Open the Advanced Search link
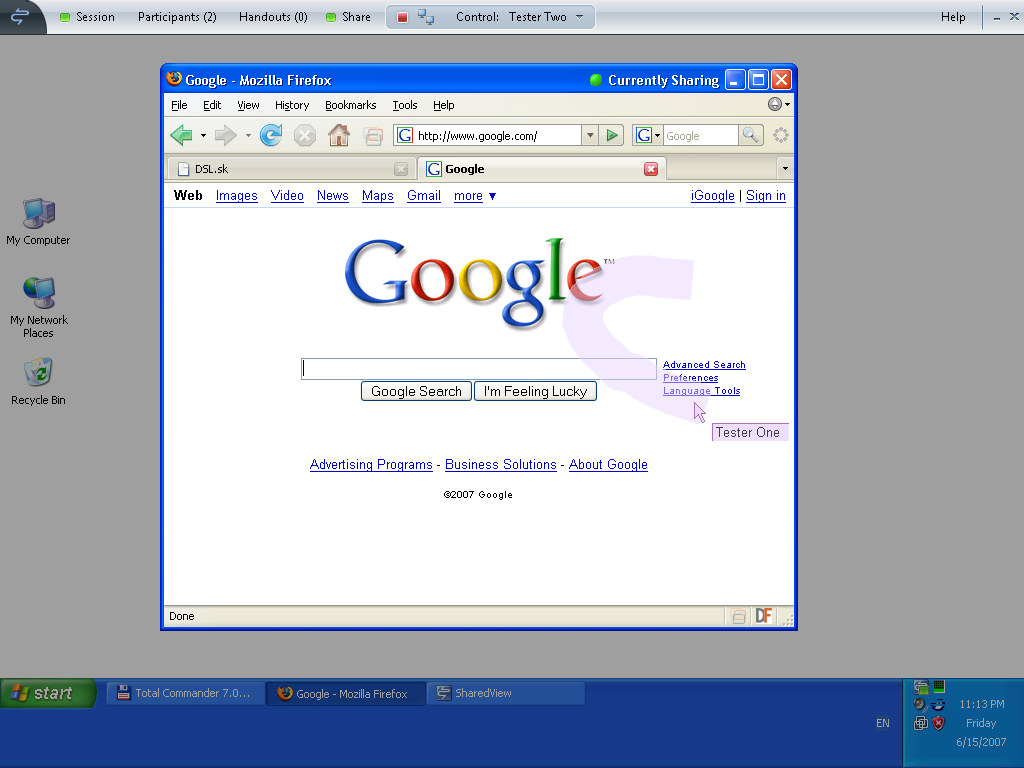1024x768 pixels. click(704, 365)
